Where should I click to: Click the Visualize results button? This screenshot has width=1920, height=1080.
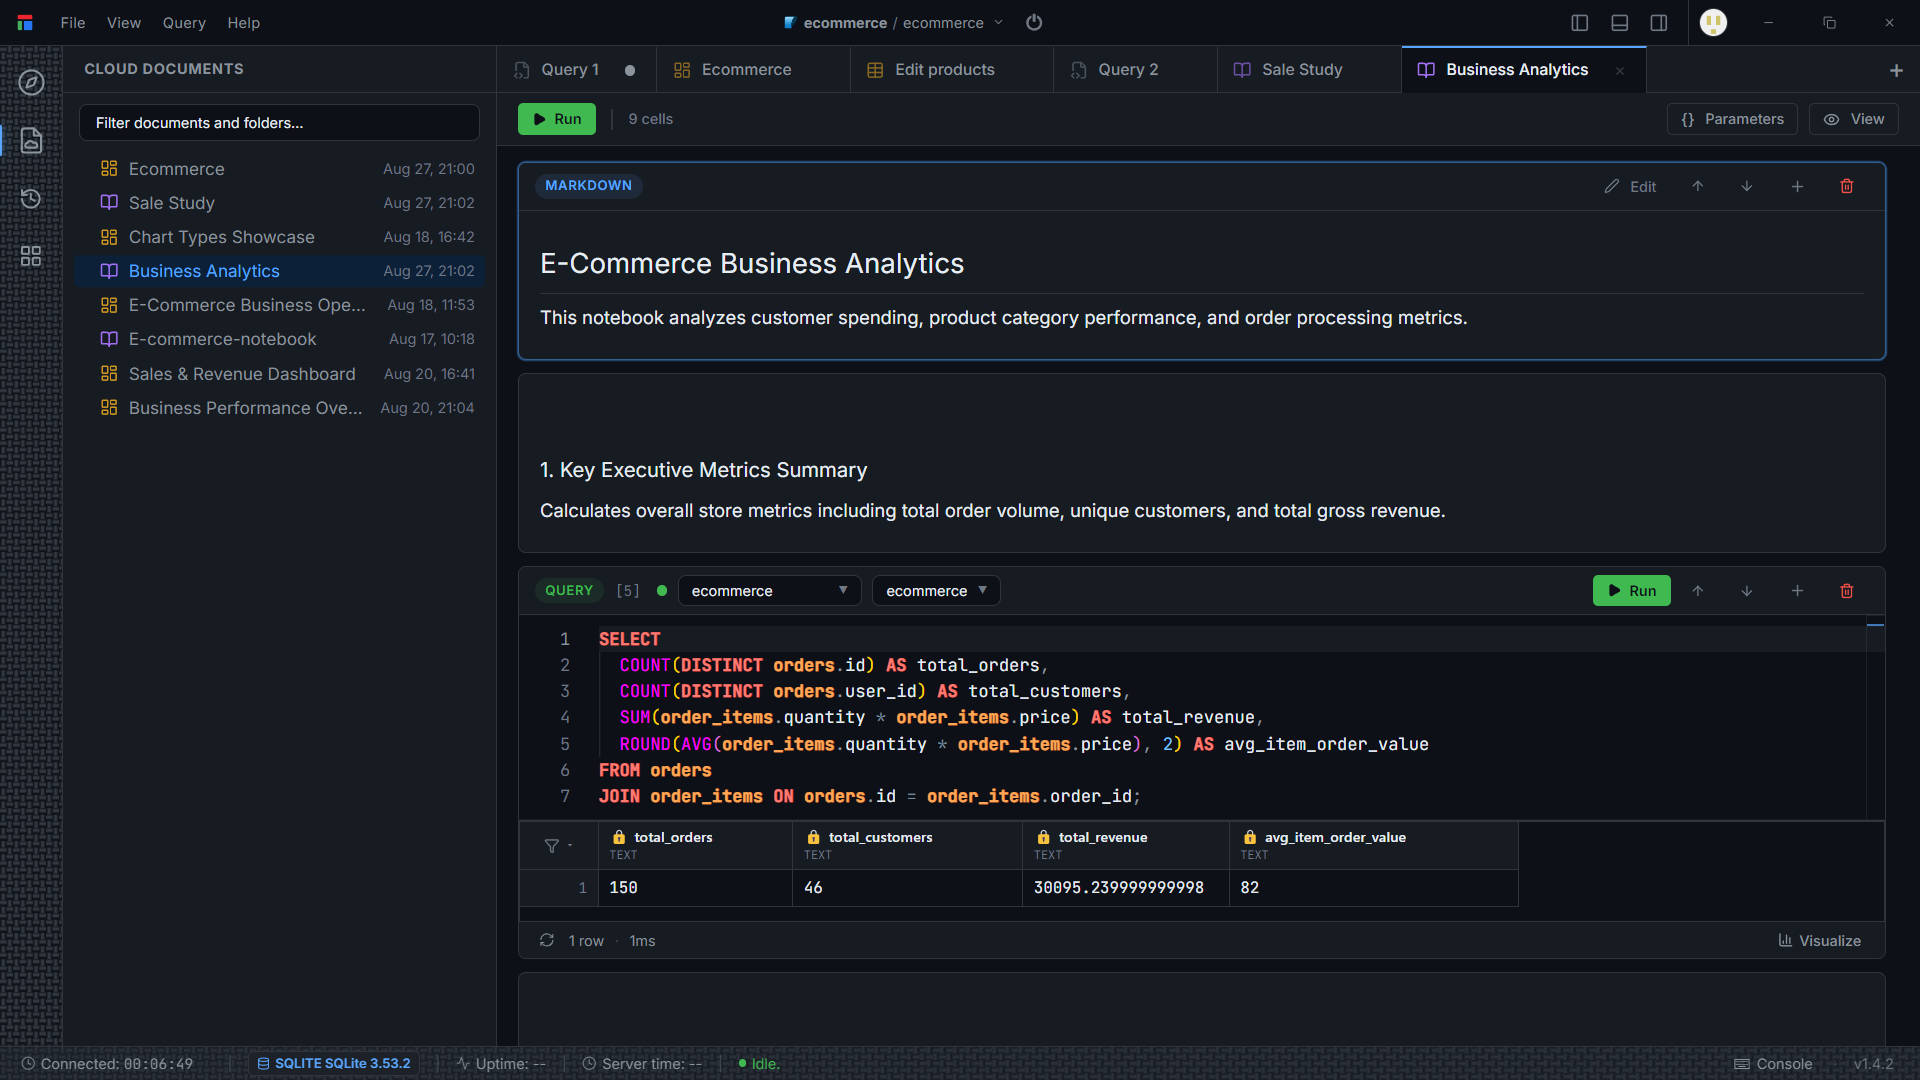[1820, 940]
